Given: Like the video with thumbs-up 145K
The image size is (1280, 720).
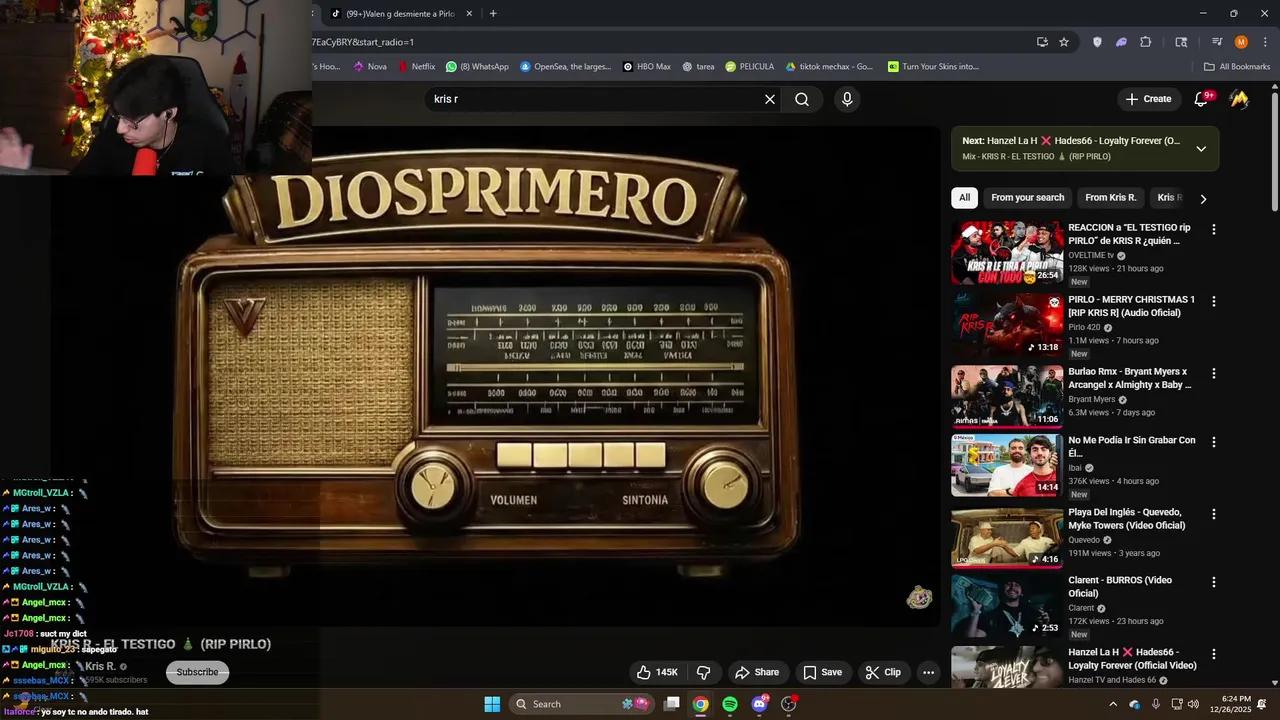Looking at the screenshot, I should [x=657, y=672].
